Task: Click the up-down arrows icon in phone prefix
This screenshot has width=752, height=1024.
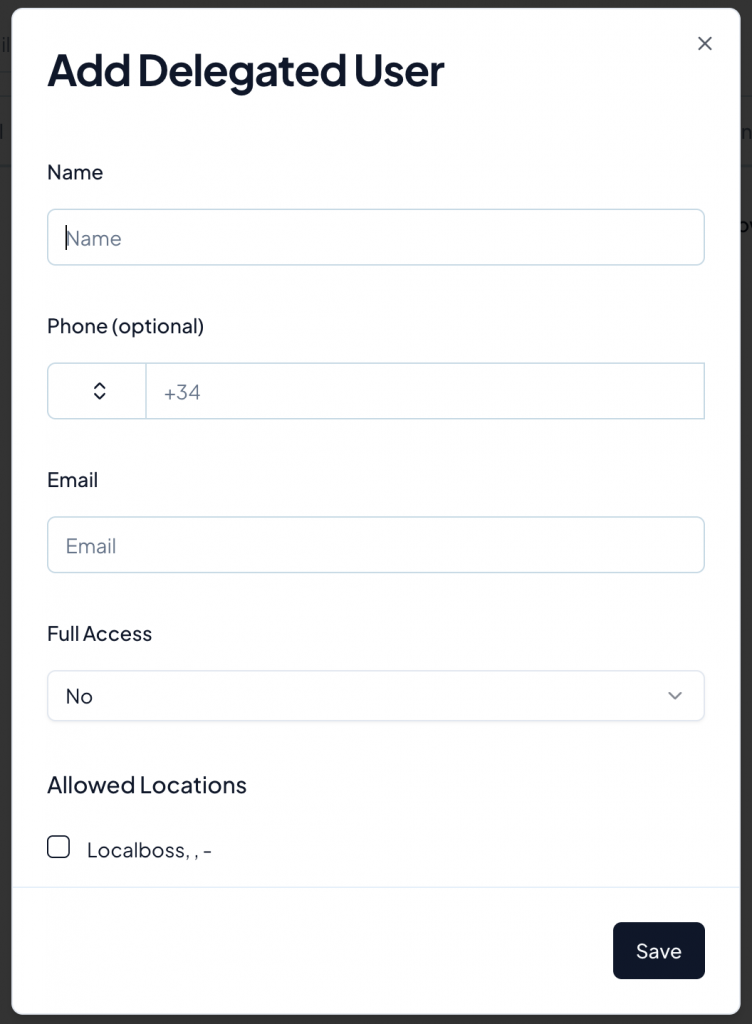Action: click(x=100, y=391)
